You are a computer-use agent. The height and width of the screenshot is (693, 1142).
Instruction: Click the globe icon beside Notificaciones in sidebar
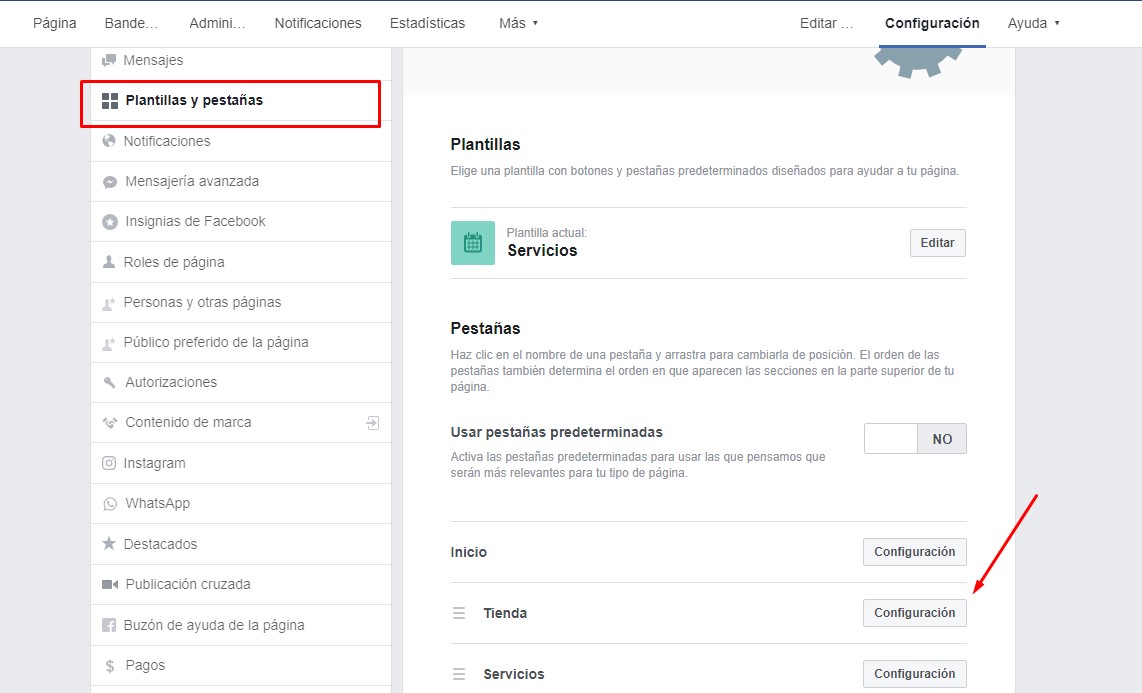(109, 140)
